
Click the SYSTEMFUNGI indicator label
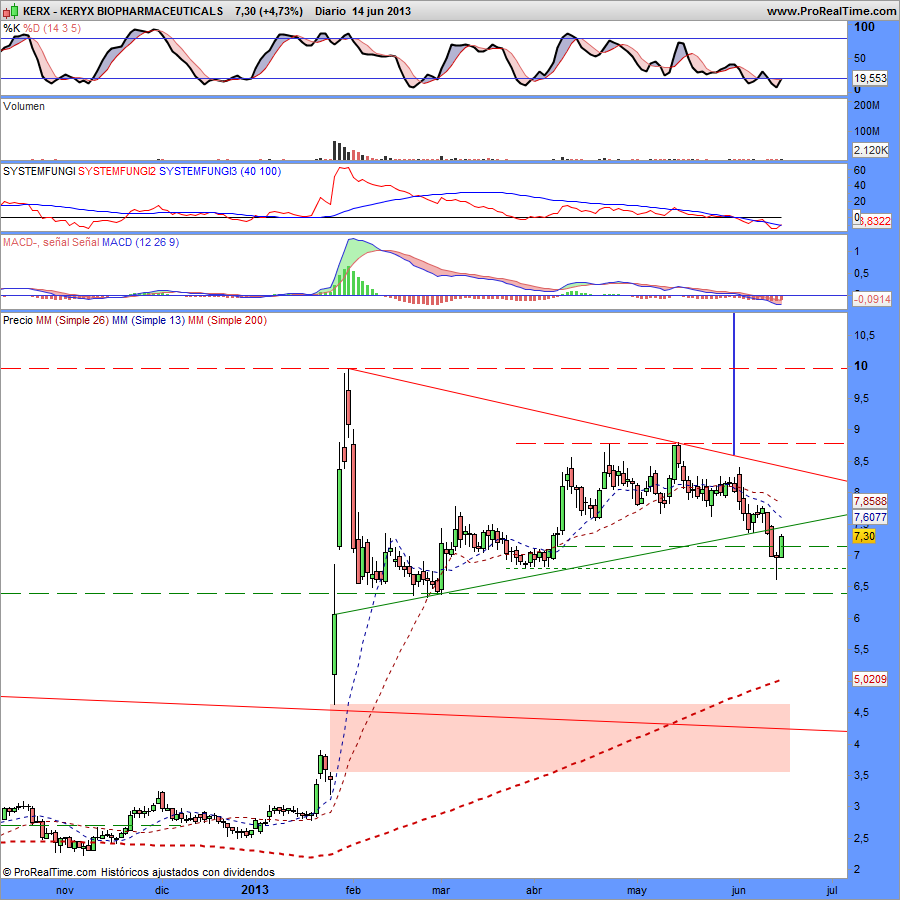[39, 171]
